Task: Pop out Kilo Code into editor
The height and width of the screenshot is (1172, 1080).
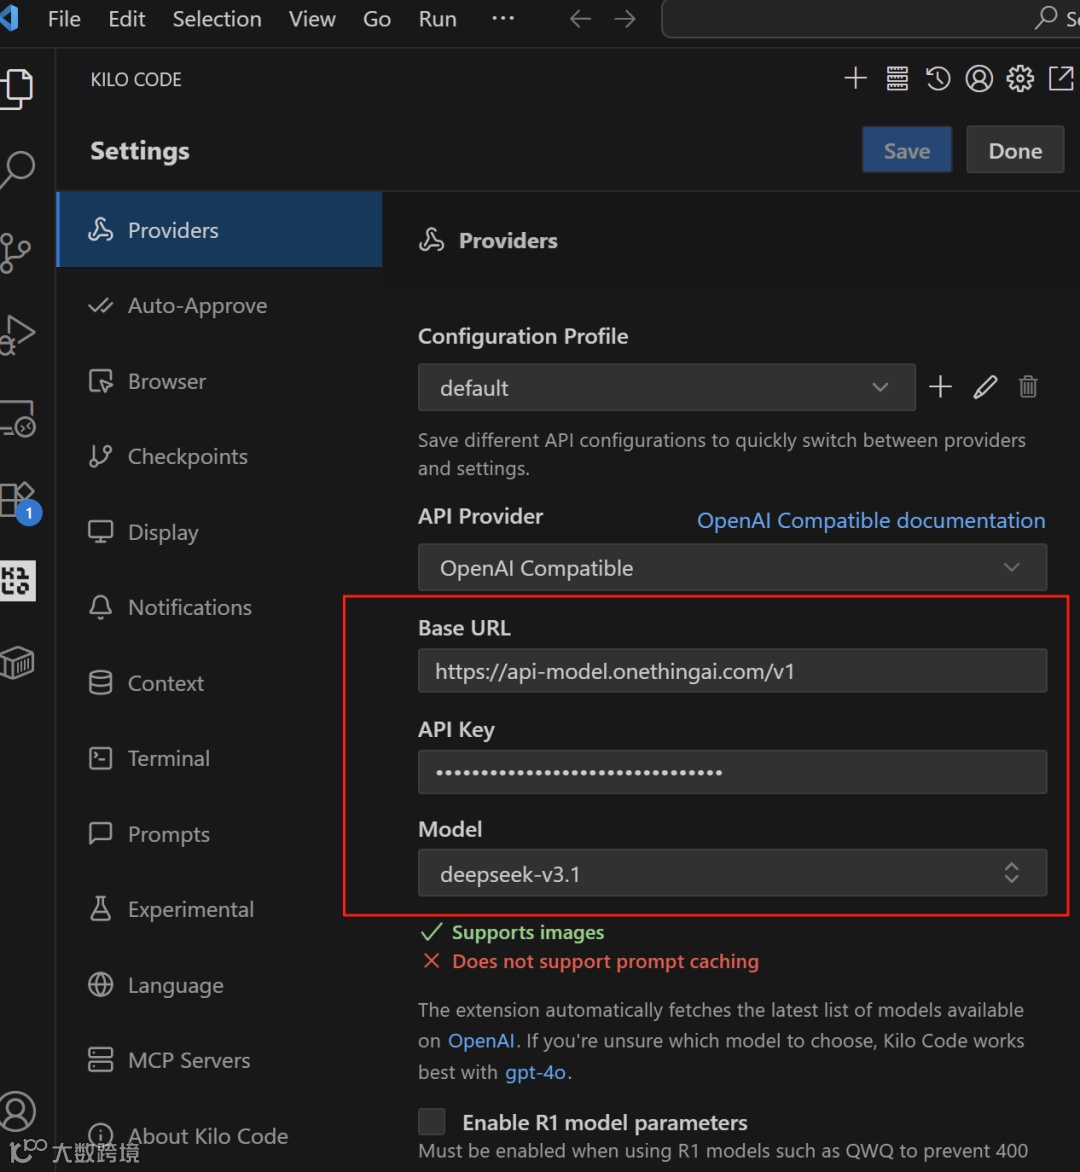Action: click(x=1060, y=79)
